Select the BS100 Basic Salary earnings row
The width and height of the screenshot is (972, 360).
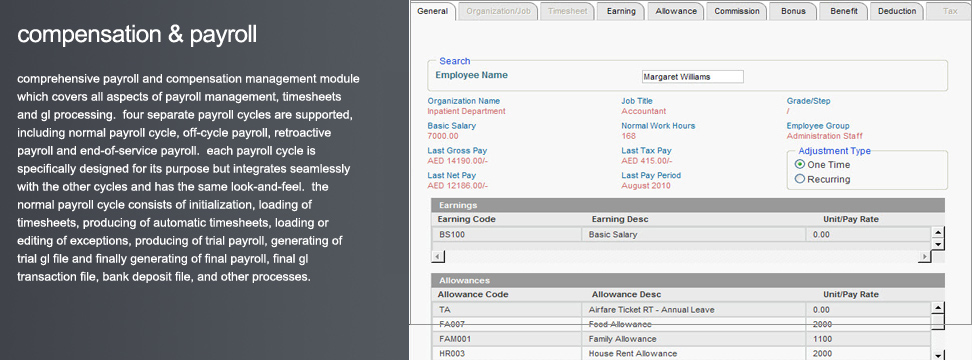pos(681,234)
